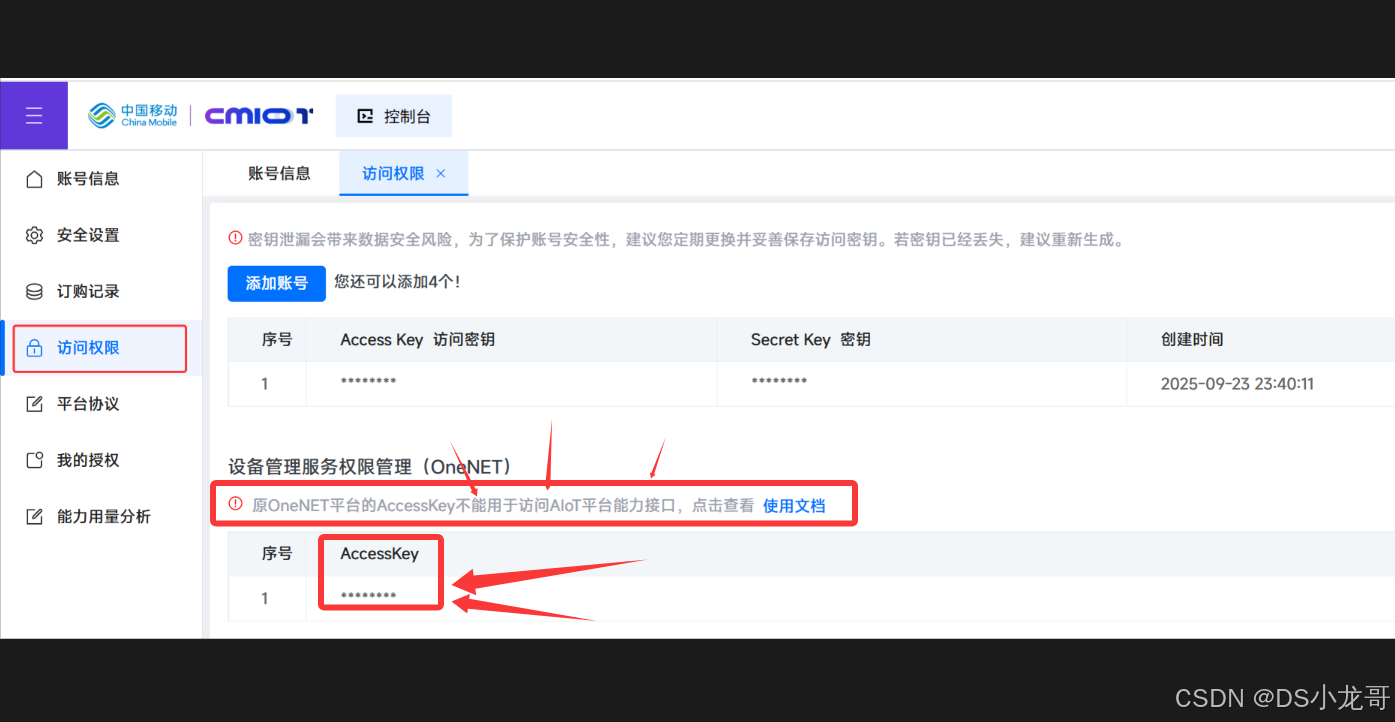Open the 使用文档 link
The image size is (1395, 722).
point(794,506)
